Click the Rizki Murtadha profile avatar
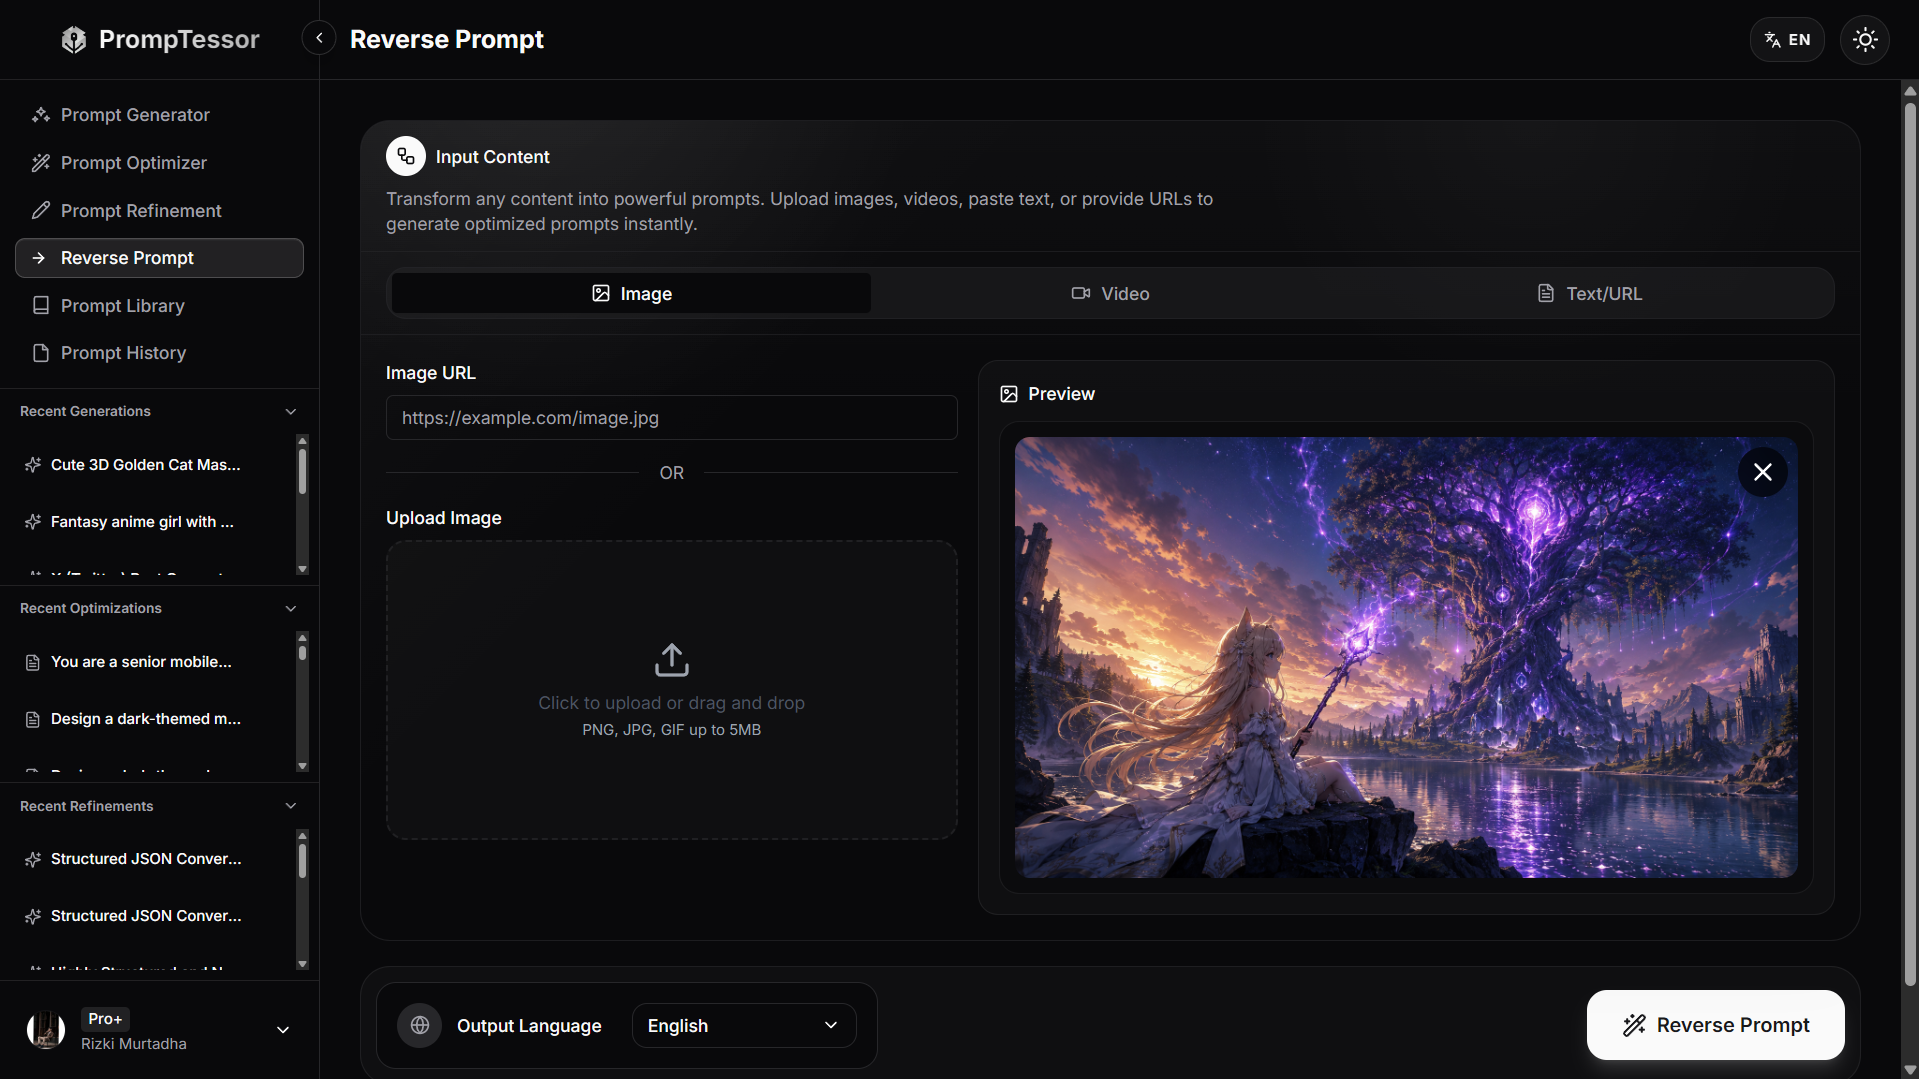 46,1030
